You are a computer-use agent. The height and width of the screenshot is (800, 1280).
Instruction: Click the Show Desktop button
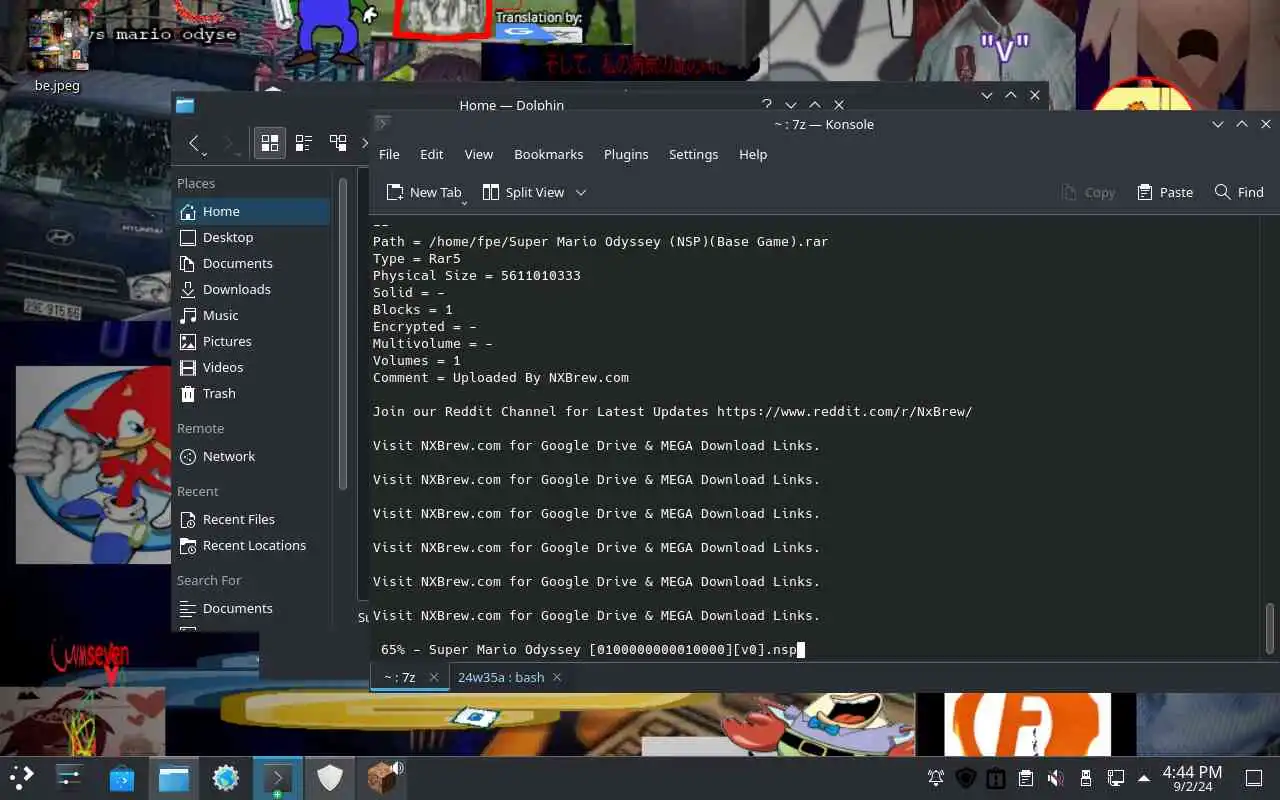(x=1254, y=778)
